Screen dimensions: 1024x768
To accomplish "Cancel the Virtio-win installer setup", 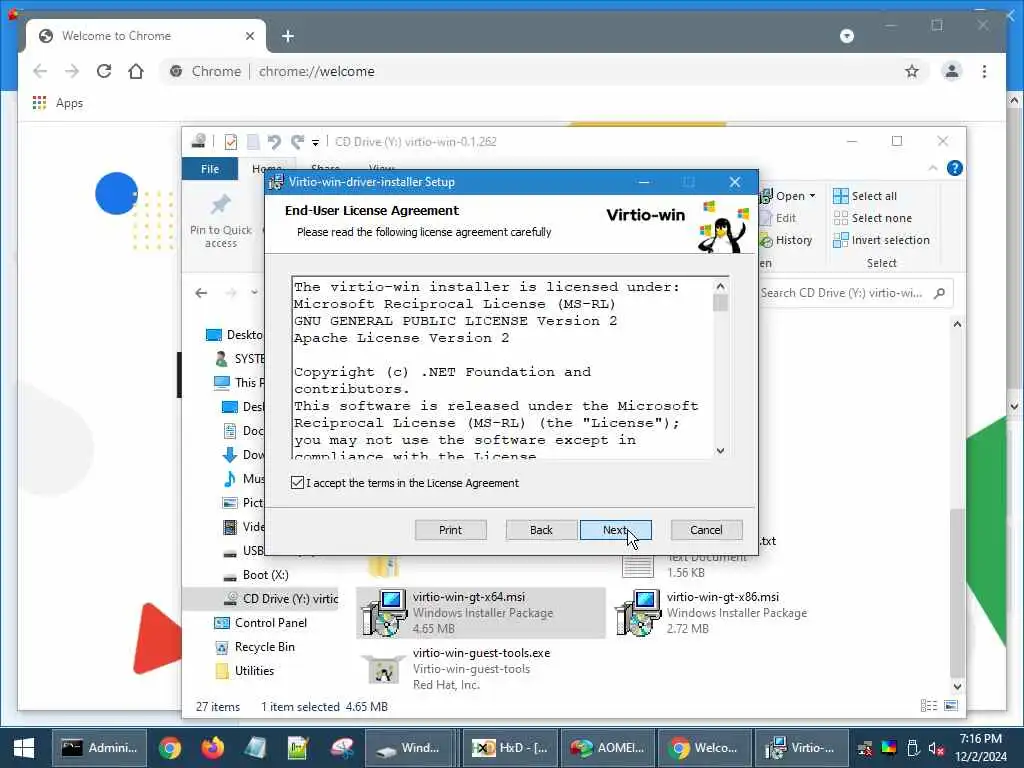I will point(706,530).
